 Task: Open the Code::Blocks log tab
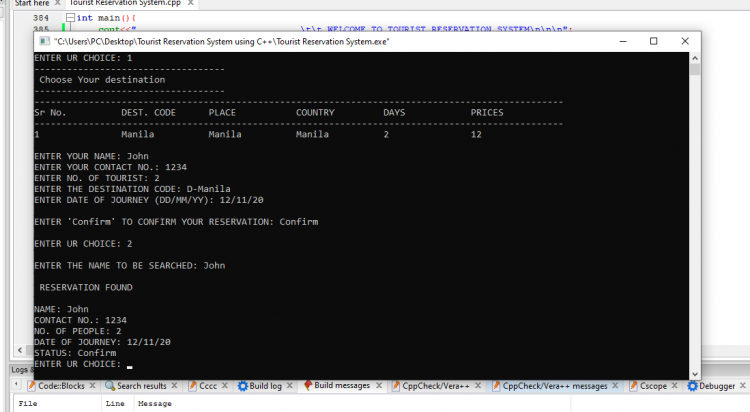pyautogui.click(x=61, y=386)
